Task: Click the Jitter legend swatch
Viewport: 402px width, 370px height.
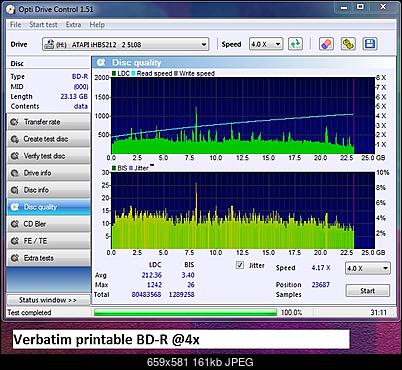Action: [x=131, y=168]
